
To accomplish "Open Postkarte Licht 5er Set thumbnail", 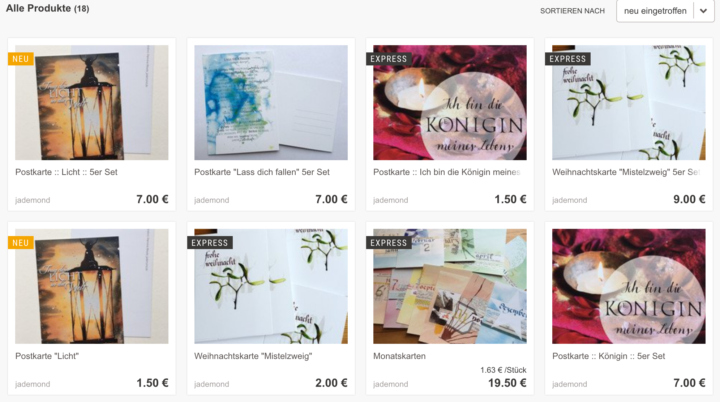I will tap(91, 102).
